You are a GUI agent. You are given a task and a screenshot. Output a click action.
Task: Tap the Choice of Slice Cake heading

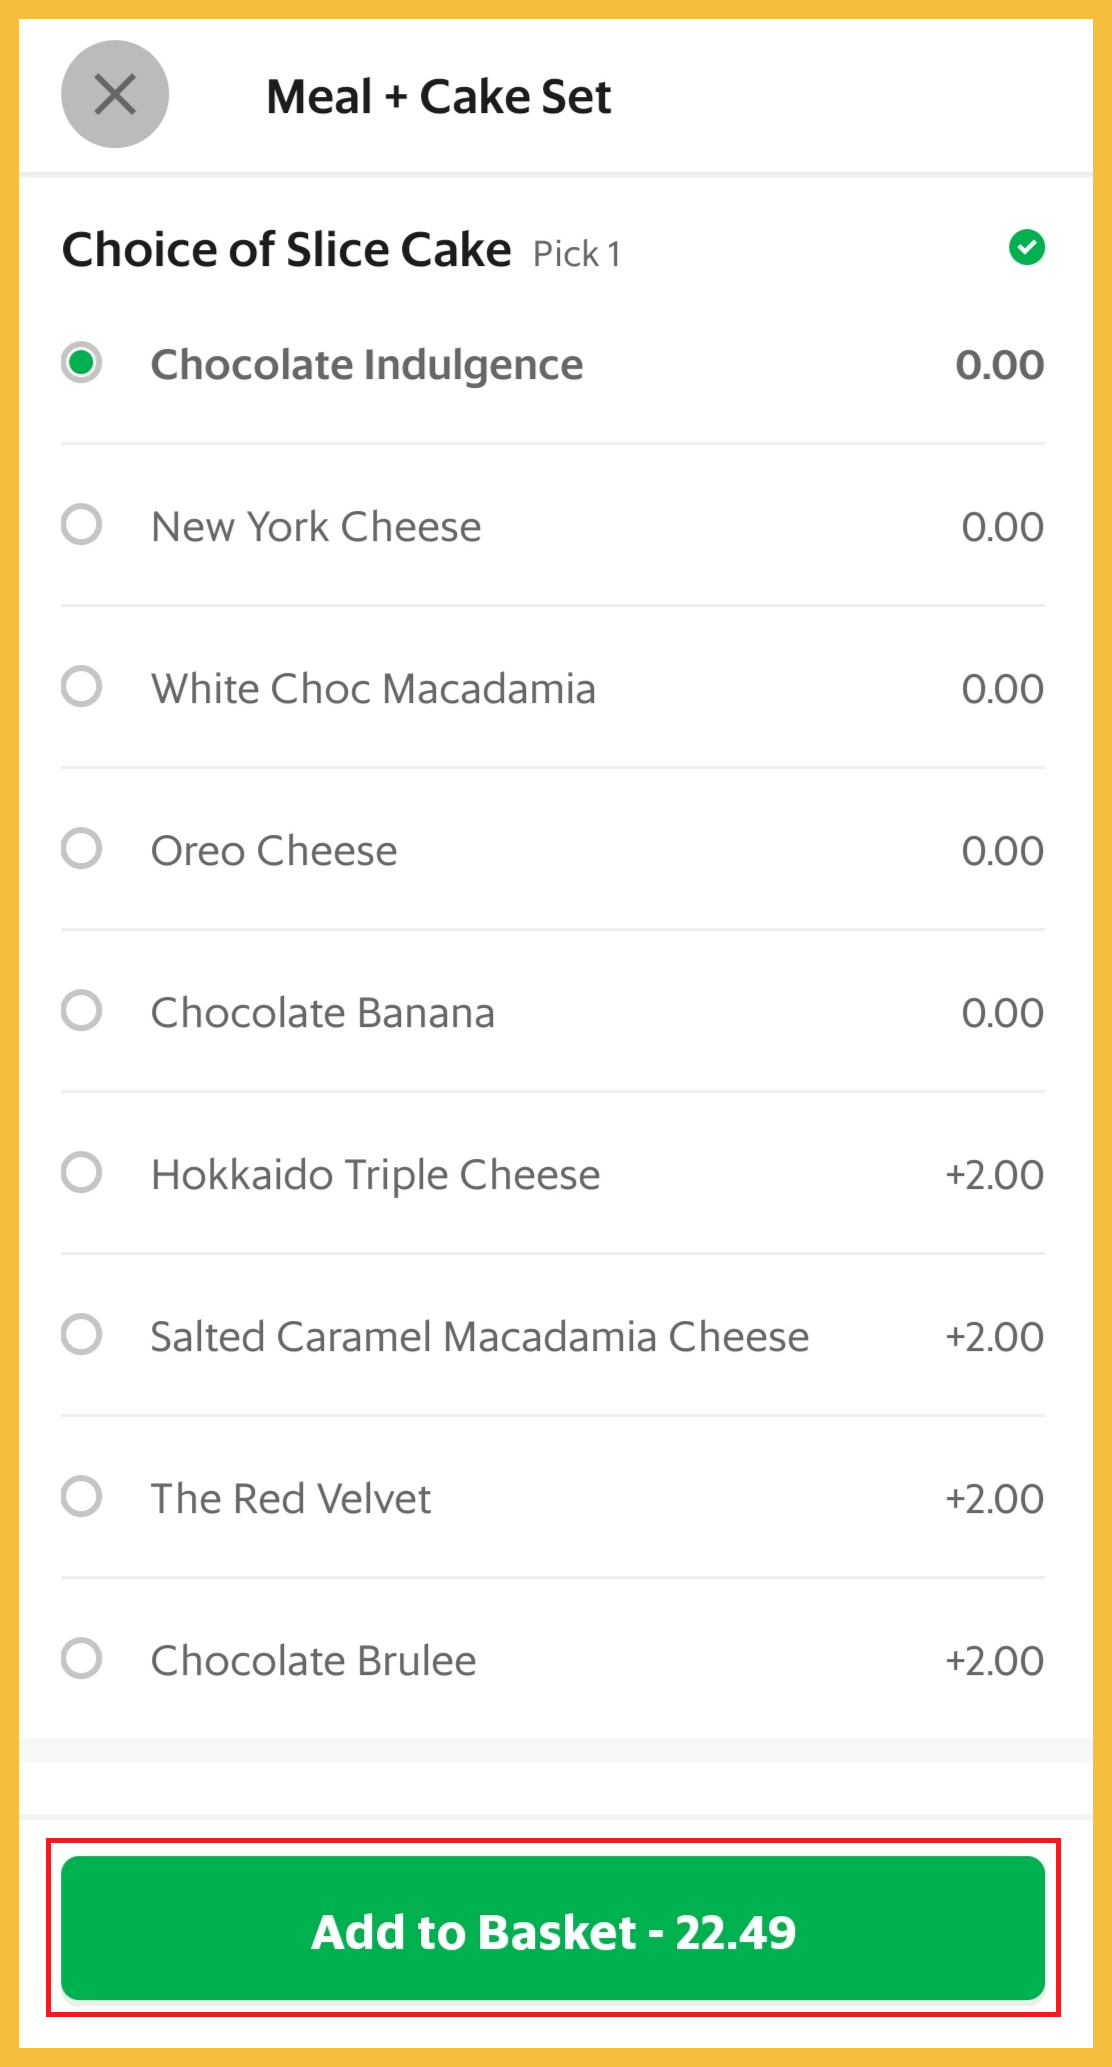click(x=287, y=250)
